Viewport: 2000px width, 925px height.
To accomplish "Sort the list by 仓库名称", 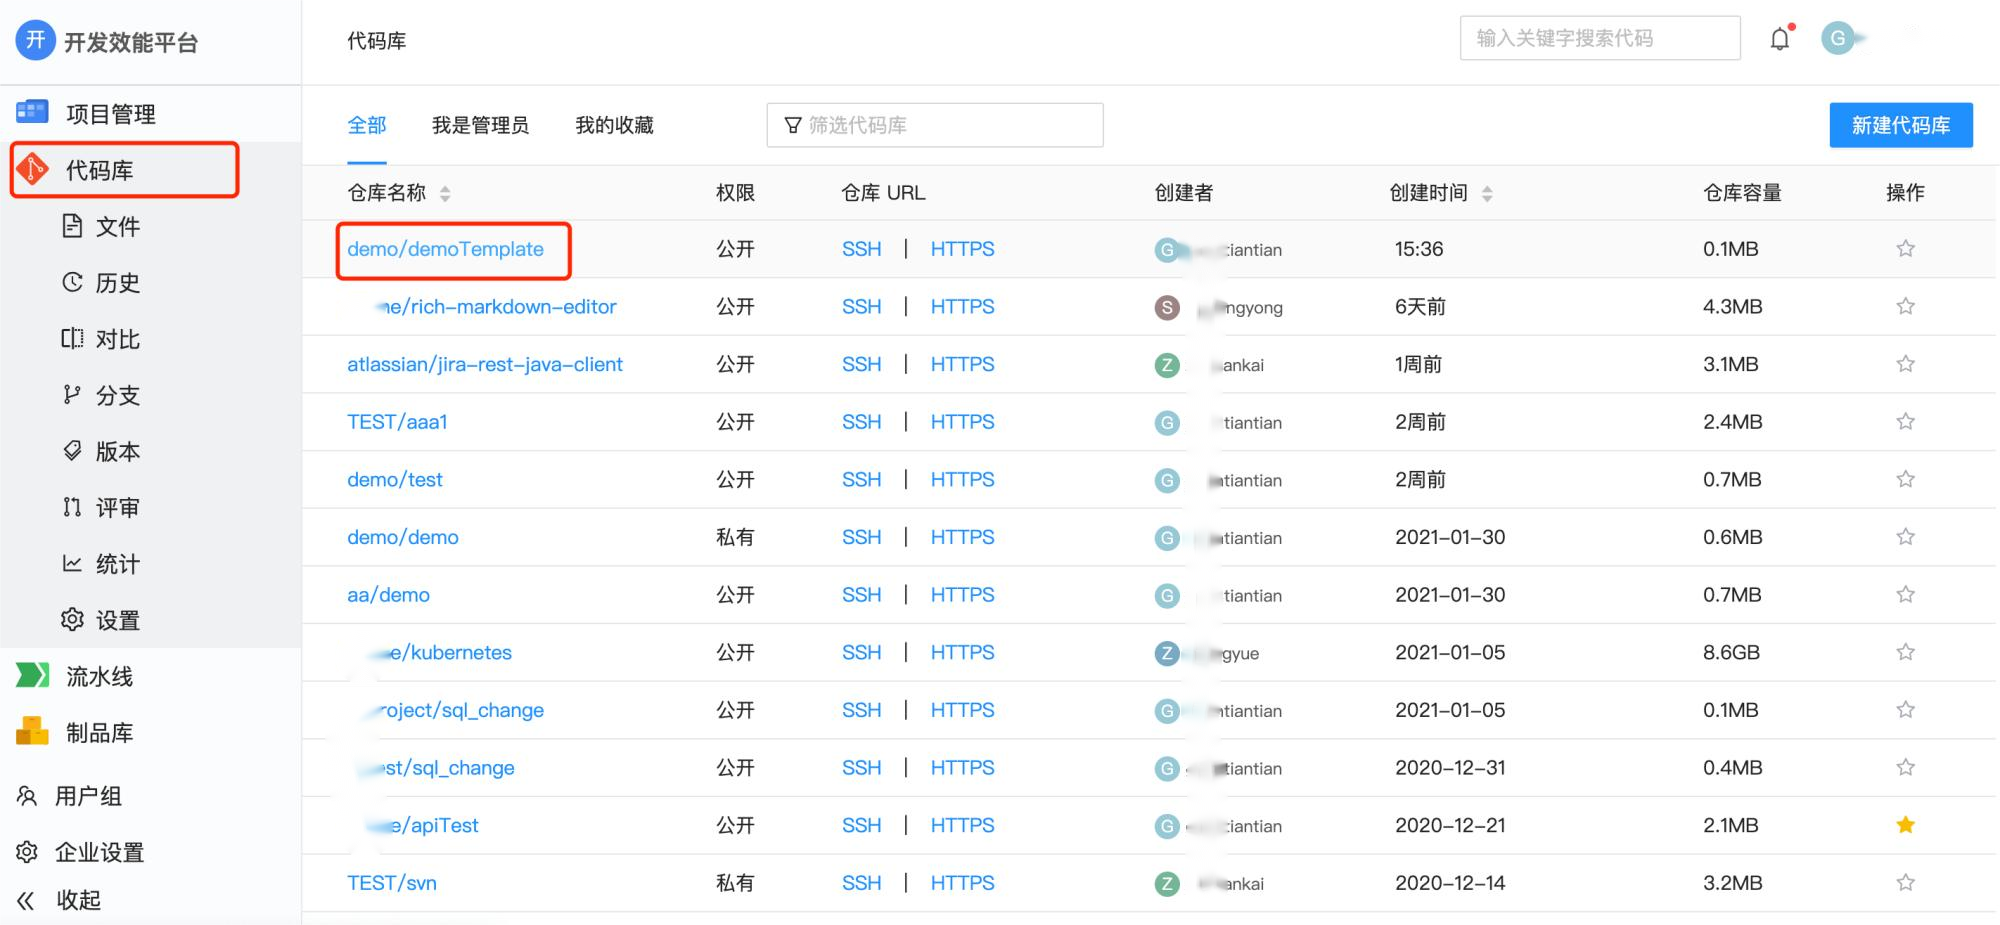I will (445, 193).
